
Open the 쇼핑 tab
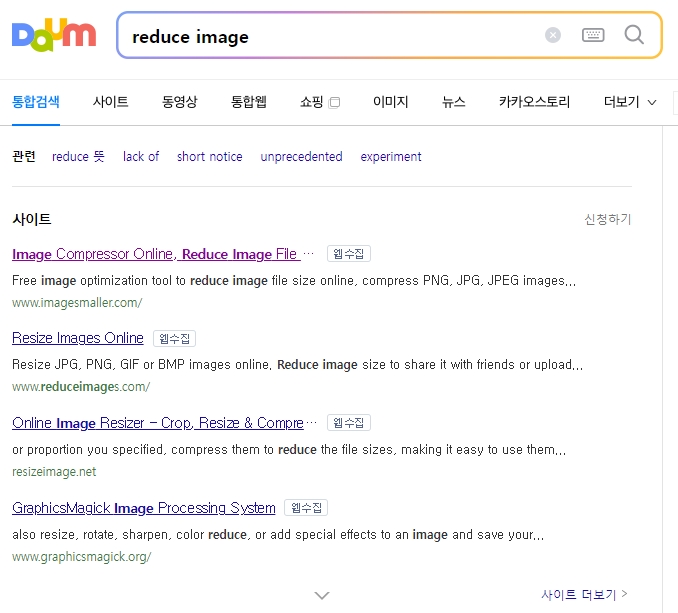tap(312, 102)
